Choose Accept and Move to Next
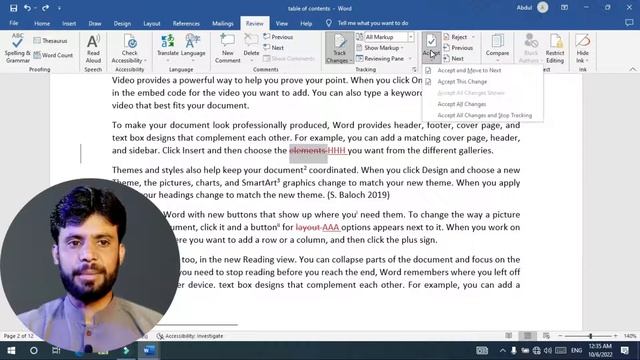Viewport: 640px width, 360px height. coord(469,70)
